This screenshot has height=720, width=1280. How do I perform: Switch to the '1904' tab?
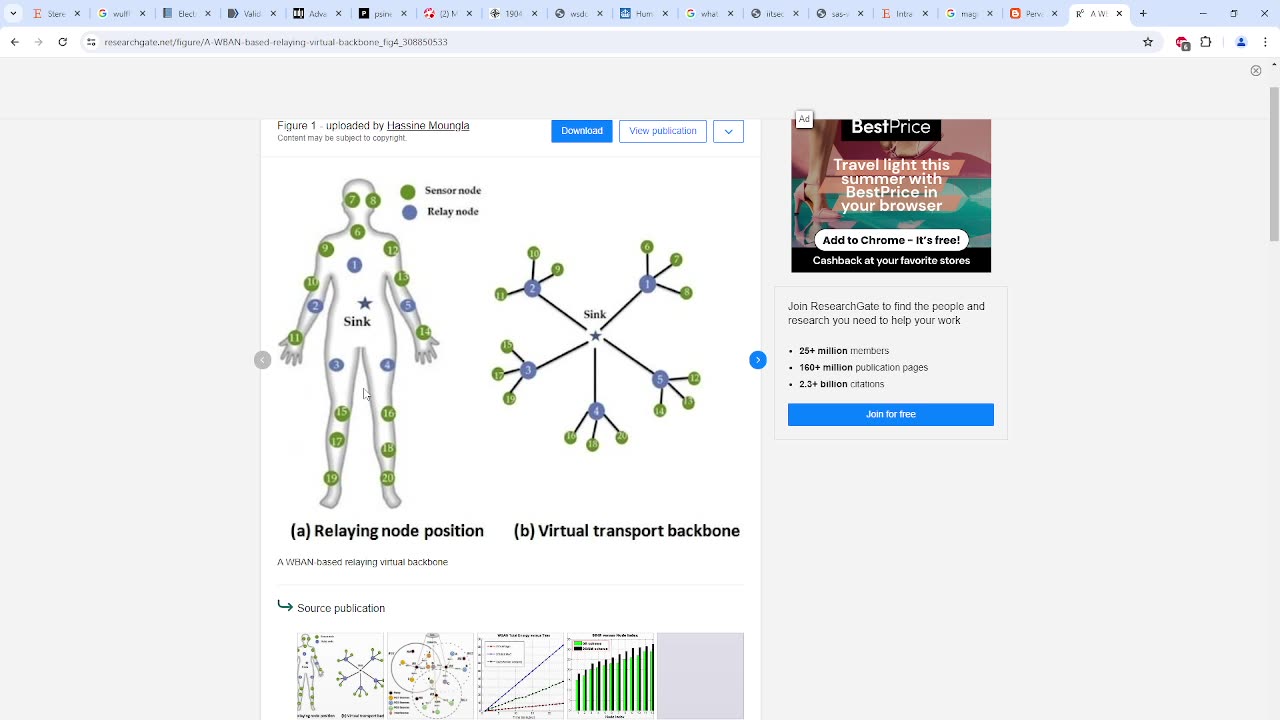click(511, 14)
